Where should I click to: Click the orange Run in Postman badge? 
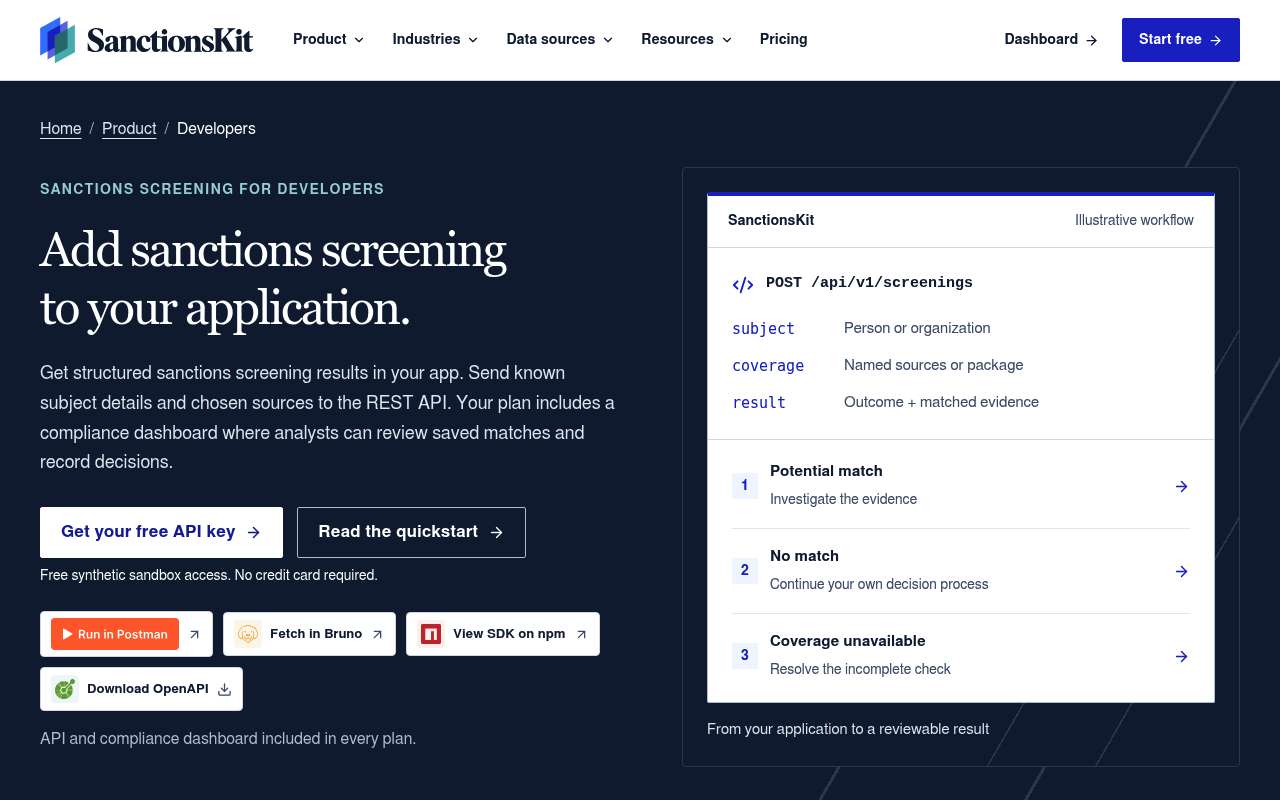coord(115,634)
